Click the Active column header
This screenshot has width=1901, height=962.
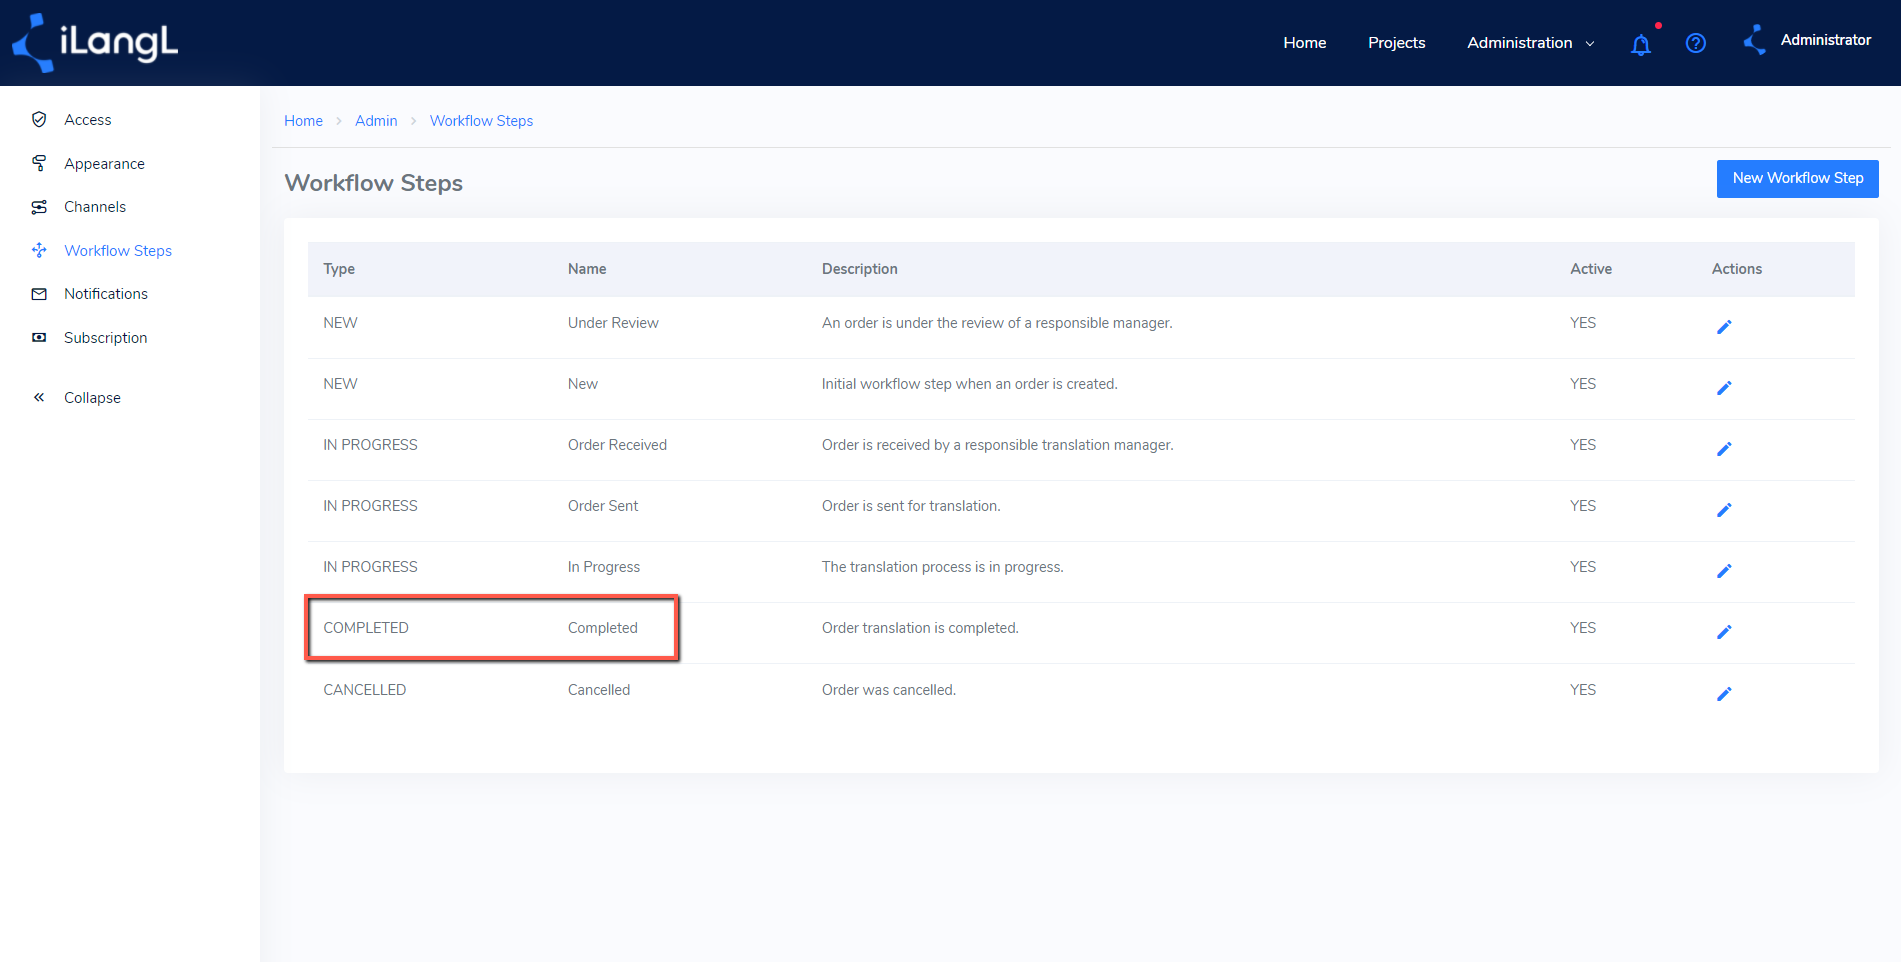[1591, 269]
